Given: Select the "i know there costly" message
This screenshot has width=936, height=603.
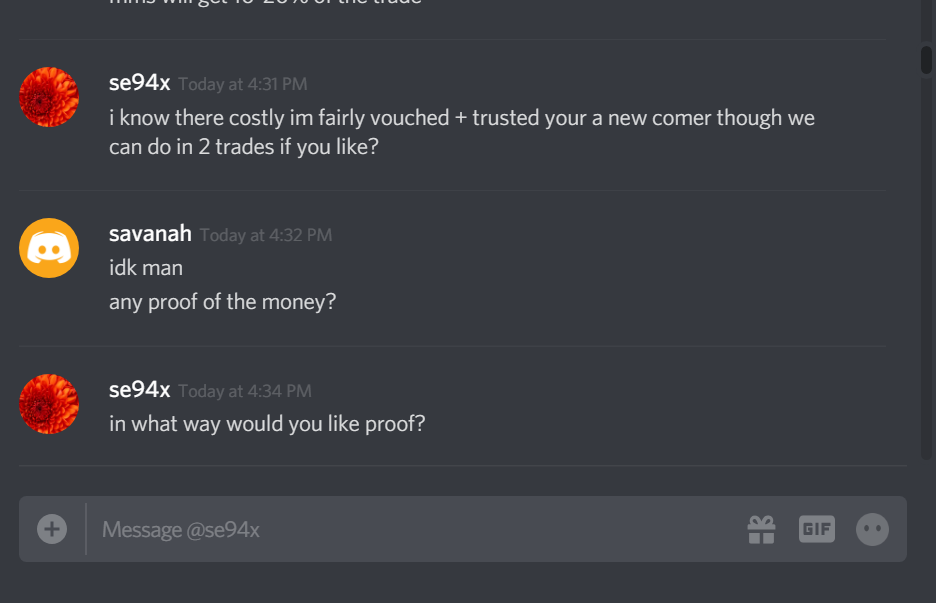Looking at the screenshot, I should click(461, 132).
